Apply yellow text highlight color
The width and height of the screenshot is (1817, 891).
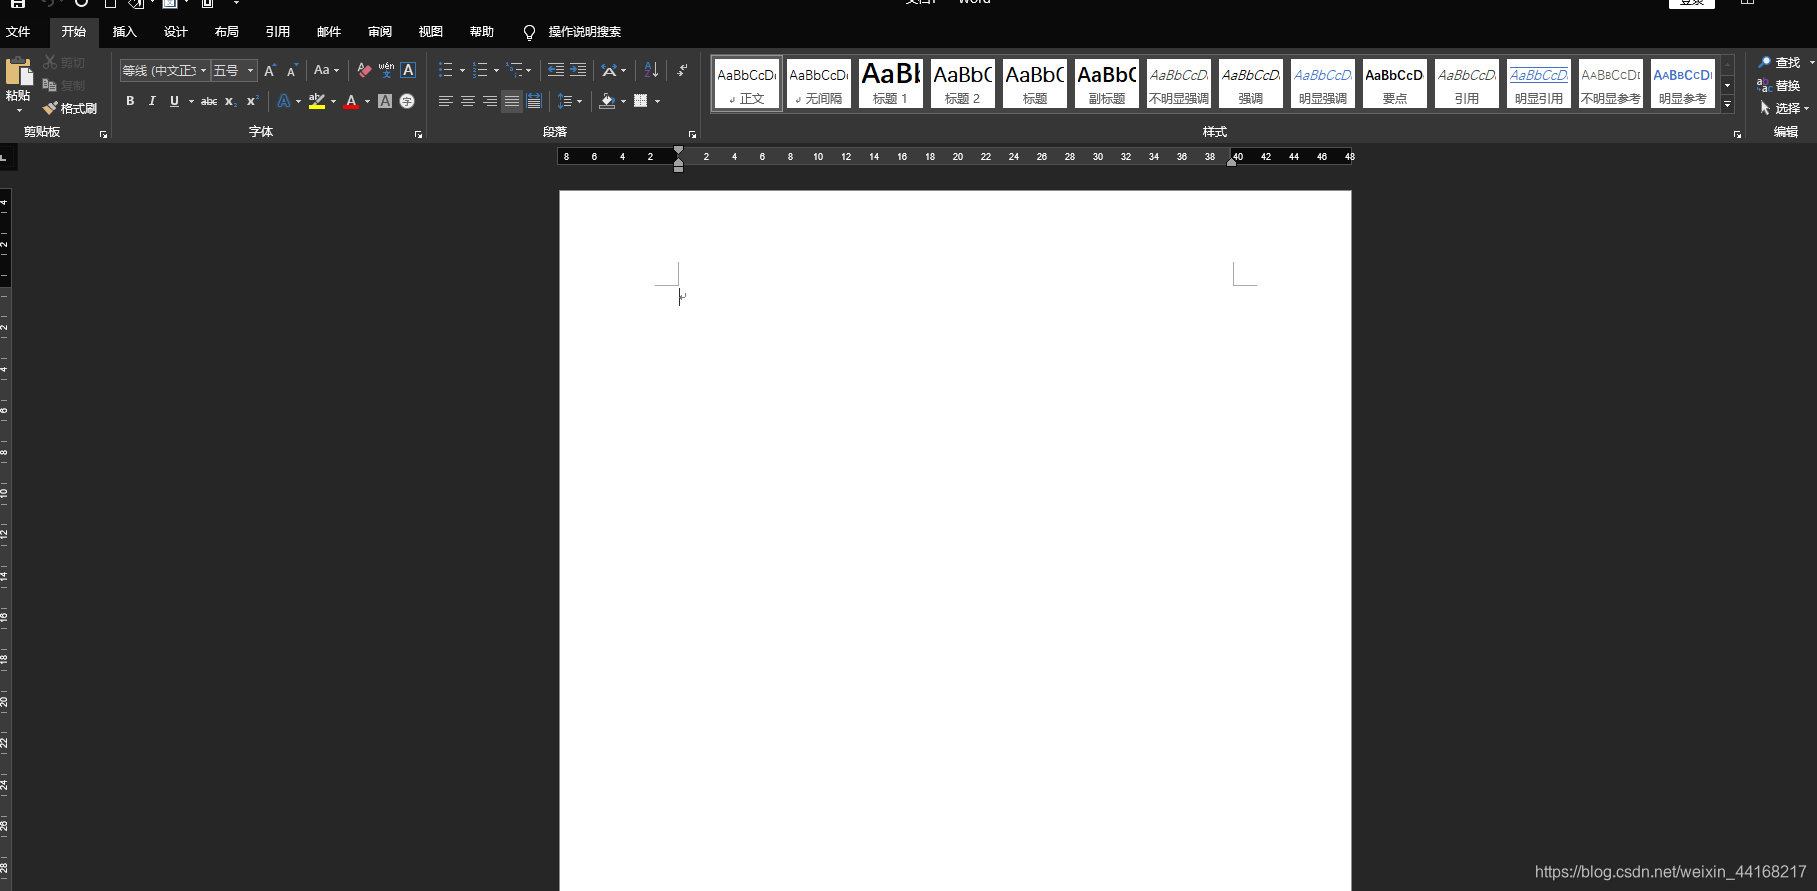[x=317, y=101]
